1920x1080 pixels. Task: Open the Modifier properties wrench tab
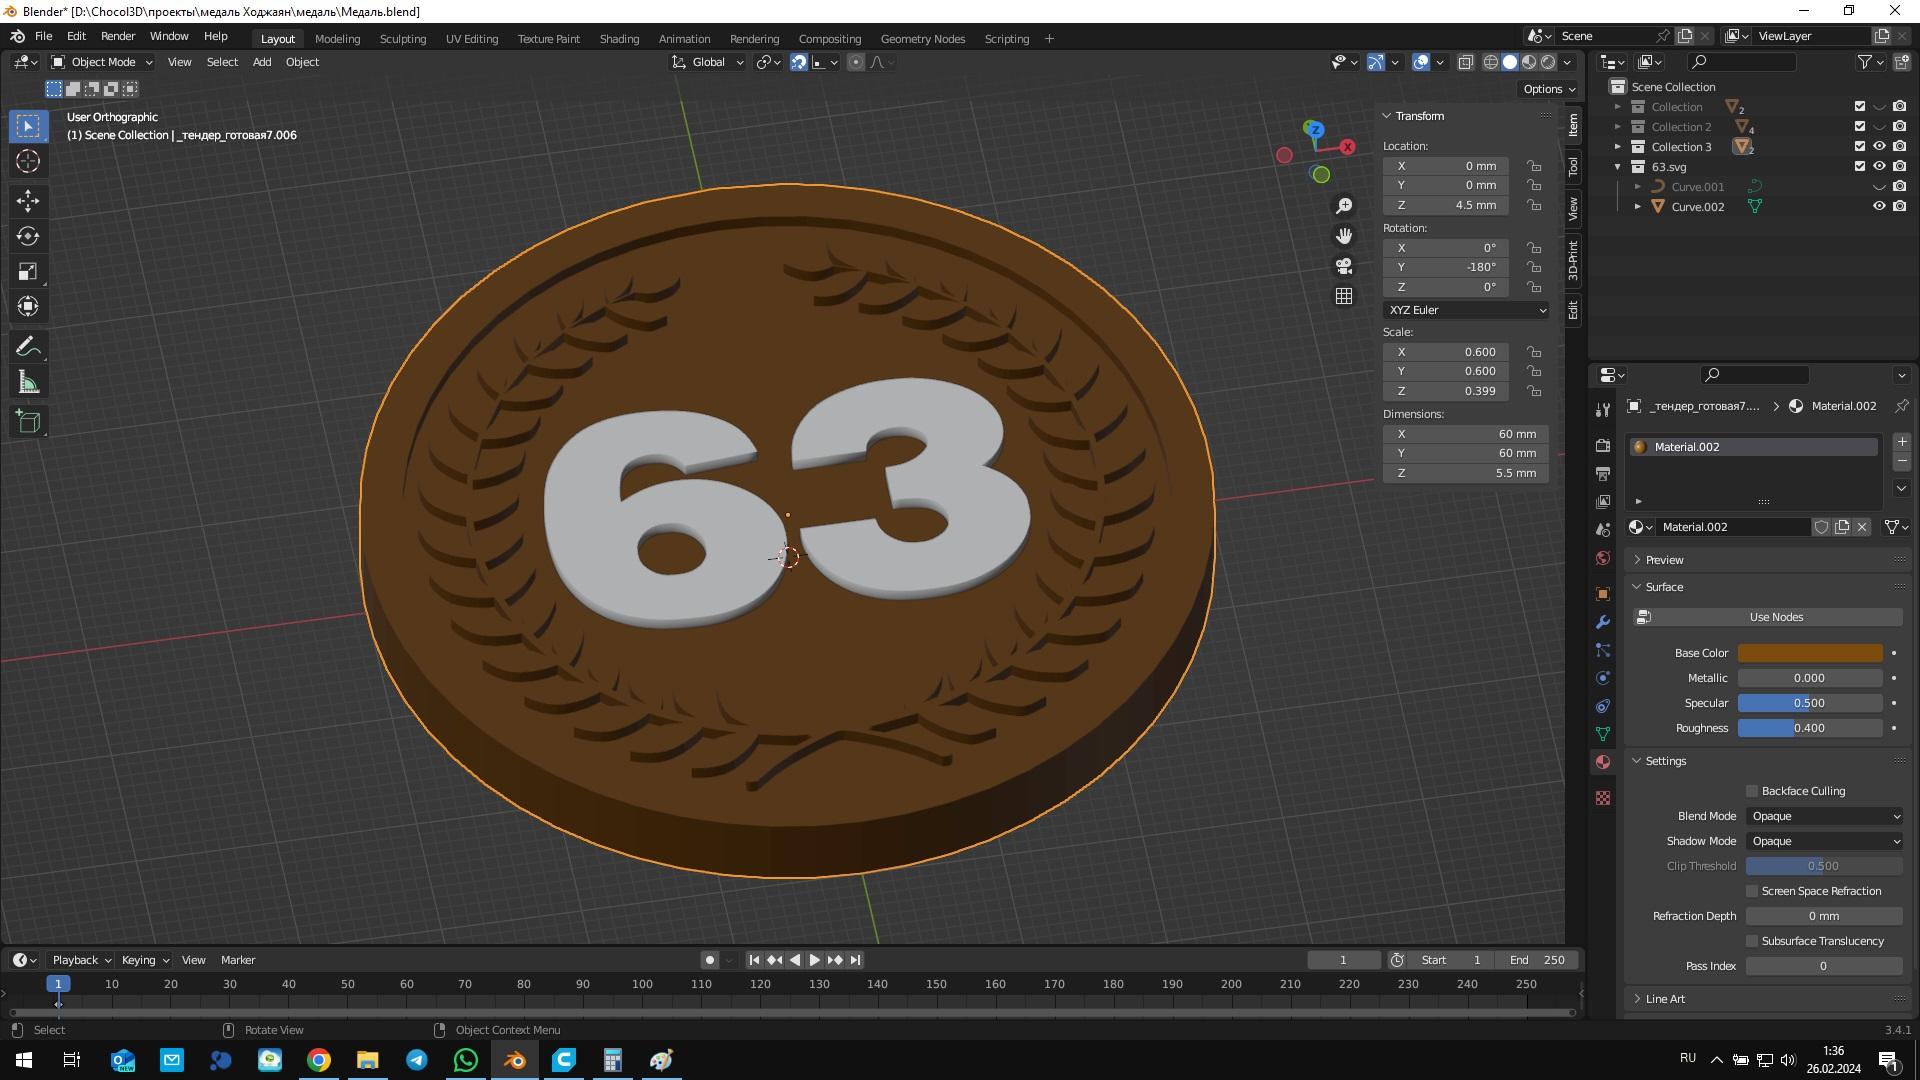tap(1603, 622)
